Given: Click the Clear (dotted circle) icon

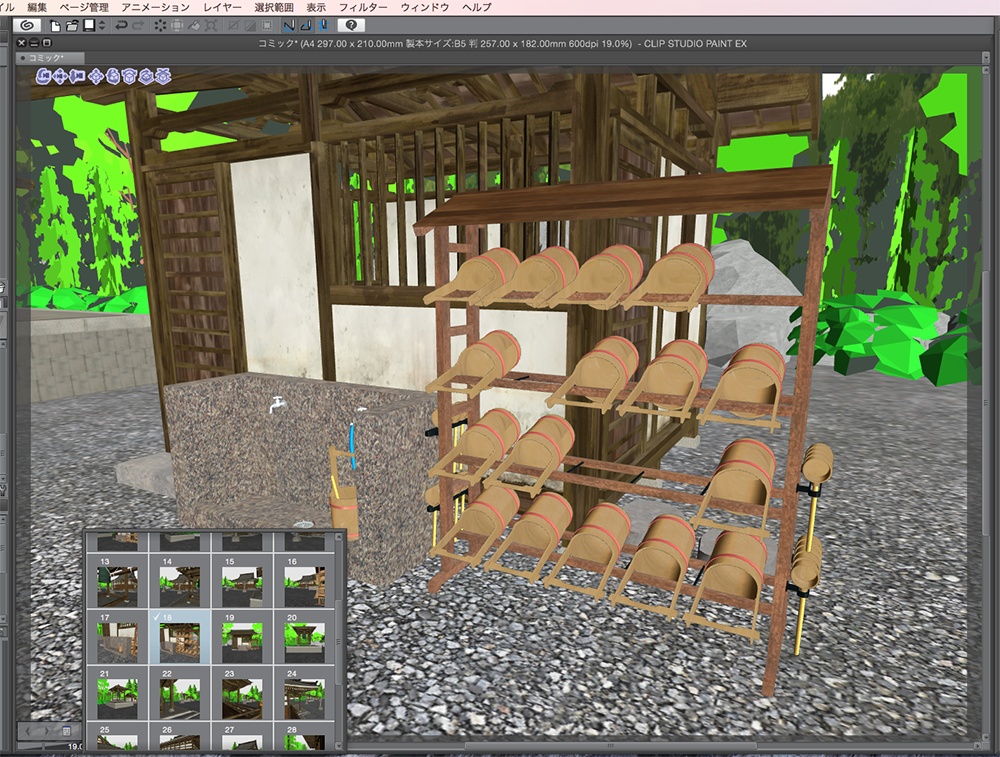Looking at the screenshot, I should [160, 26].
